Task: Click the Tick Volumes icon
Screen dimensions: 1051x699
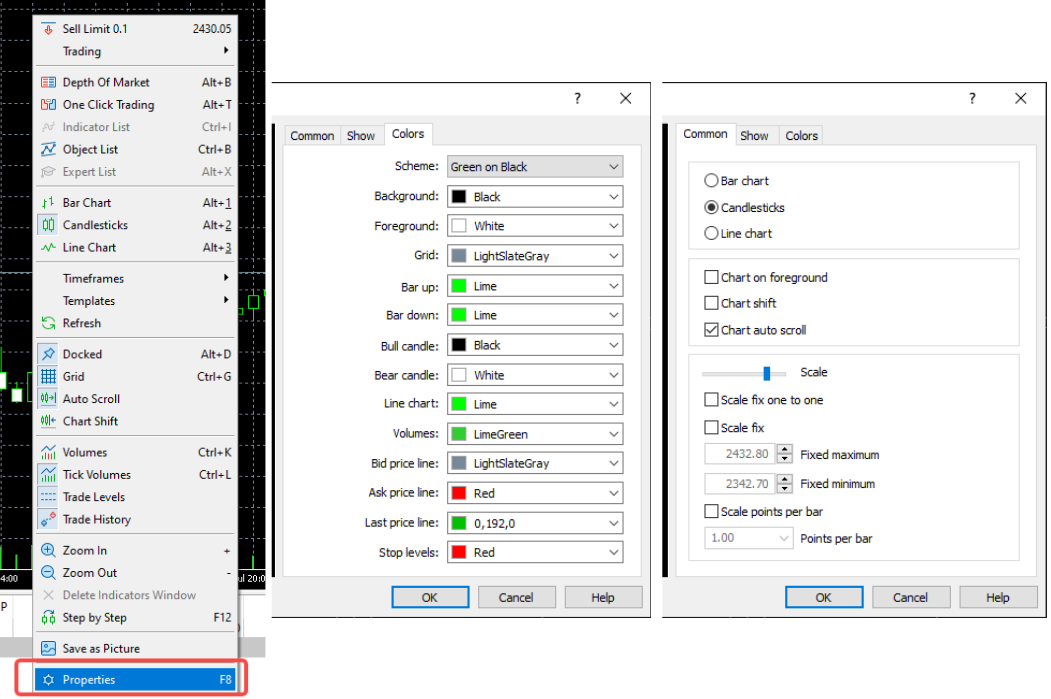Action: pyautogui.click(x=47, y=475)
